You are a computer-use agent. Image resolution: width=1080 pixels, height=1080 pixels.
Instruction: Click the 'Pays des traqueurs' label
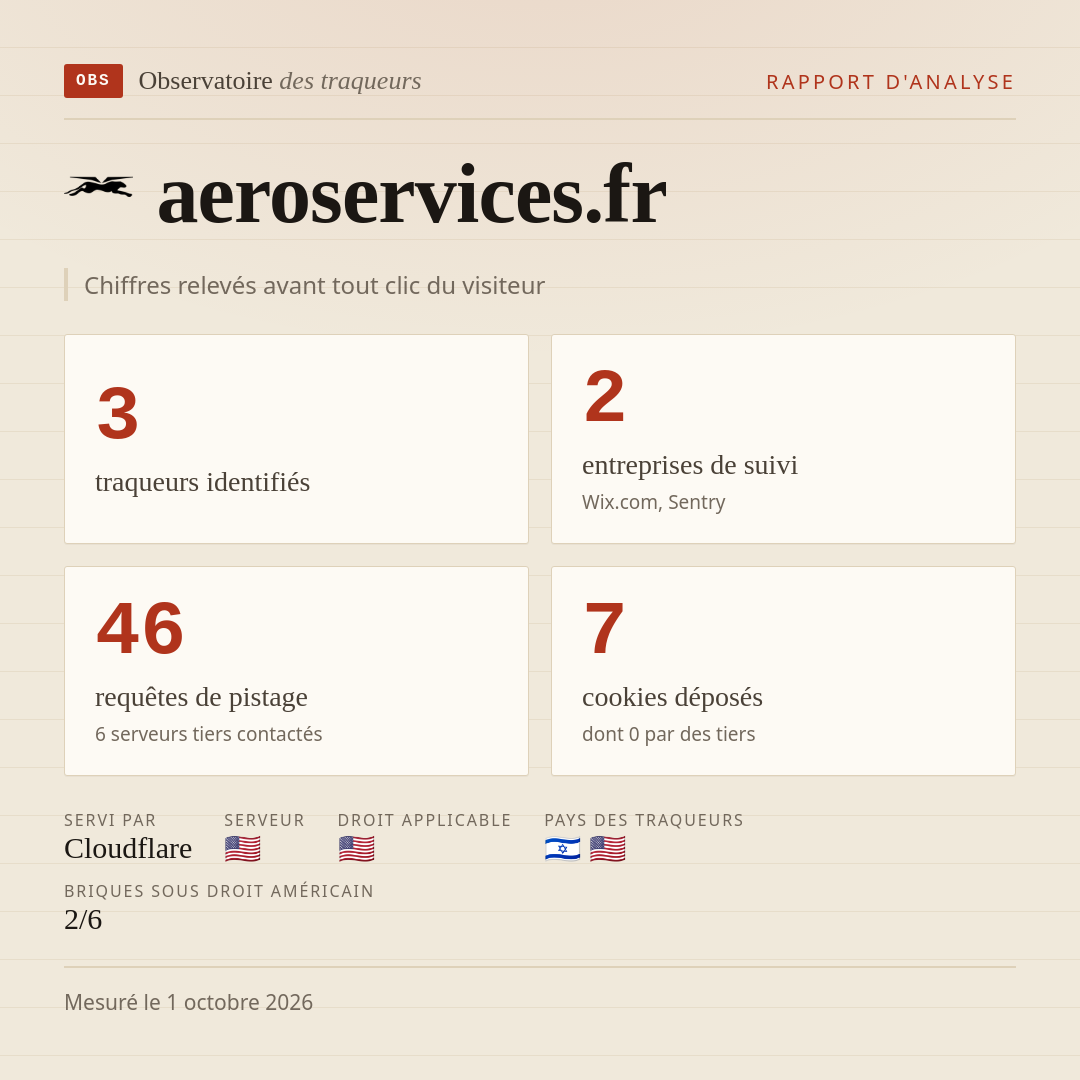coord(644,820)
